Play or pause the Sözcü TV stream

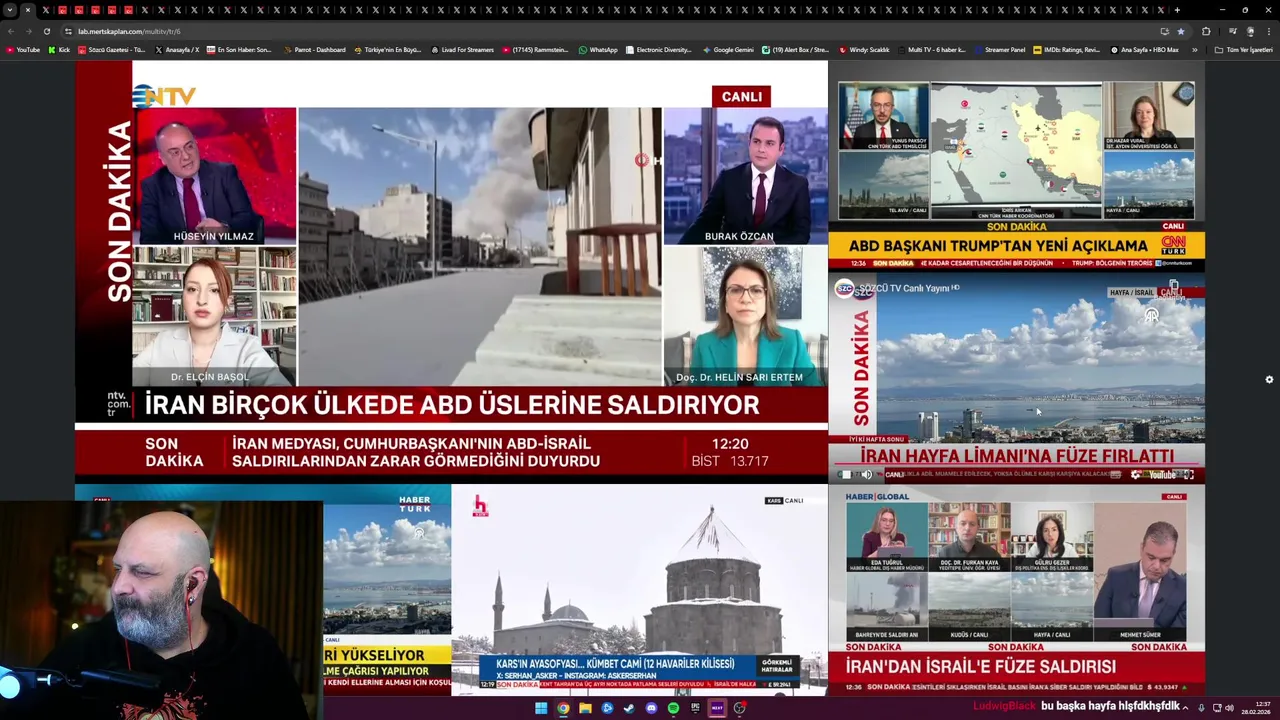click(846, 475)
